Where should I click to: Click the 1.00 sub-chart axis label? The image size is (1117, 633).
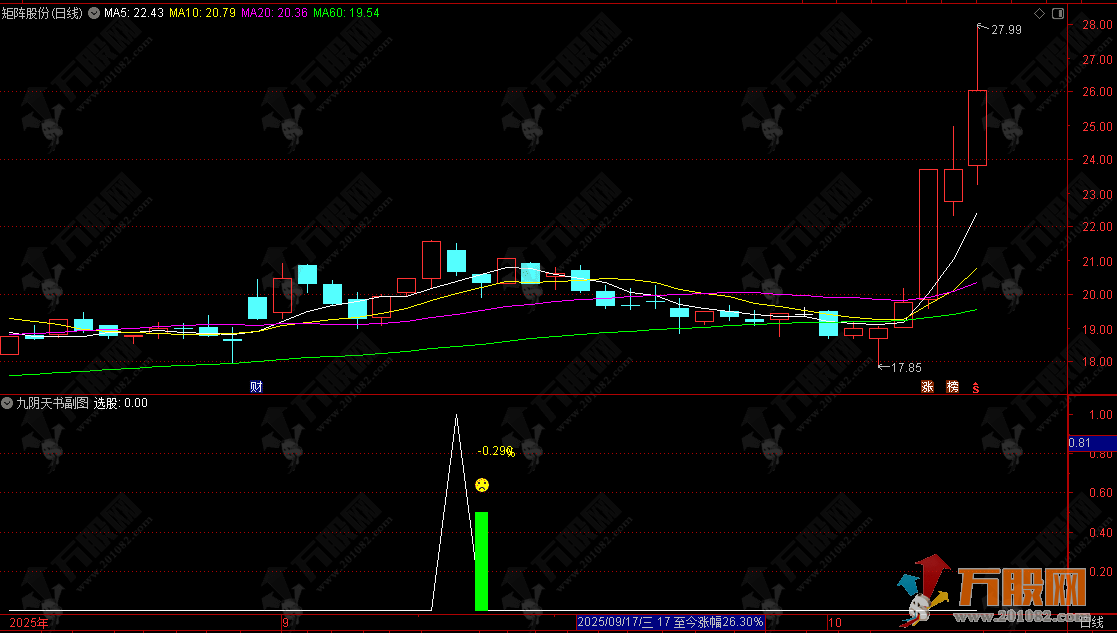[x=1101, y=414]
